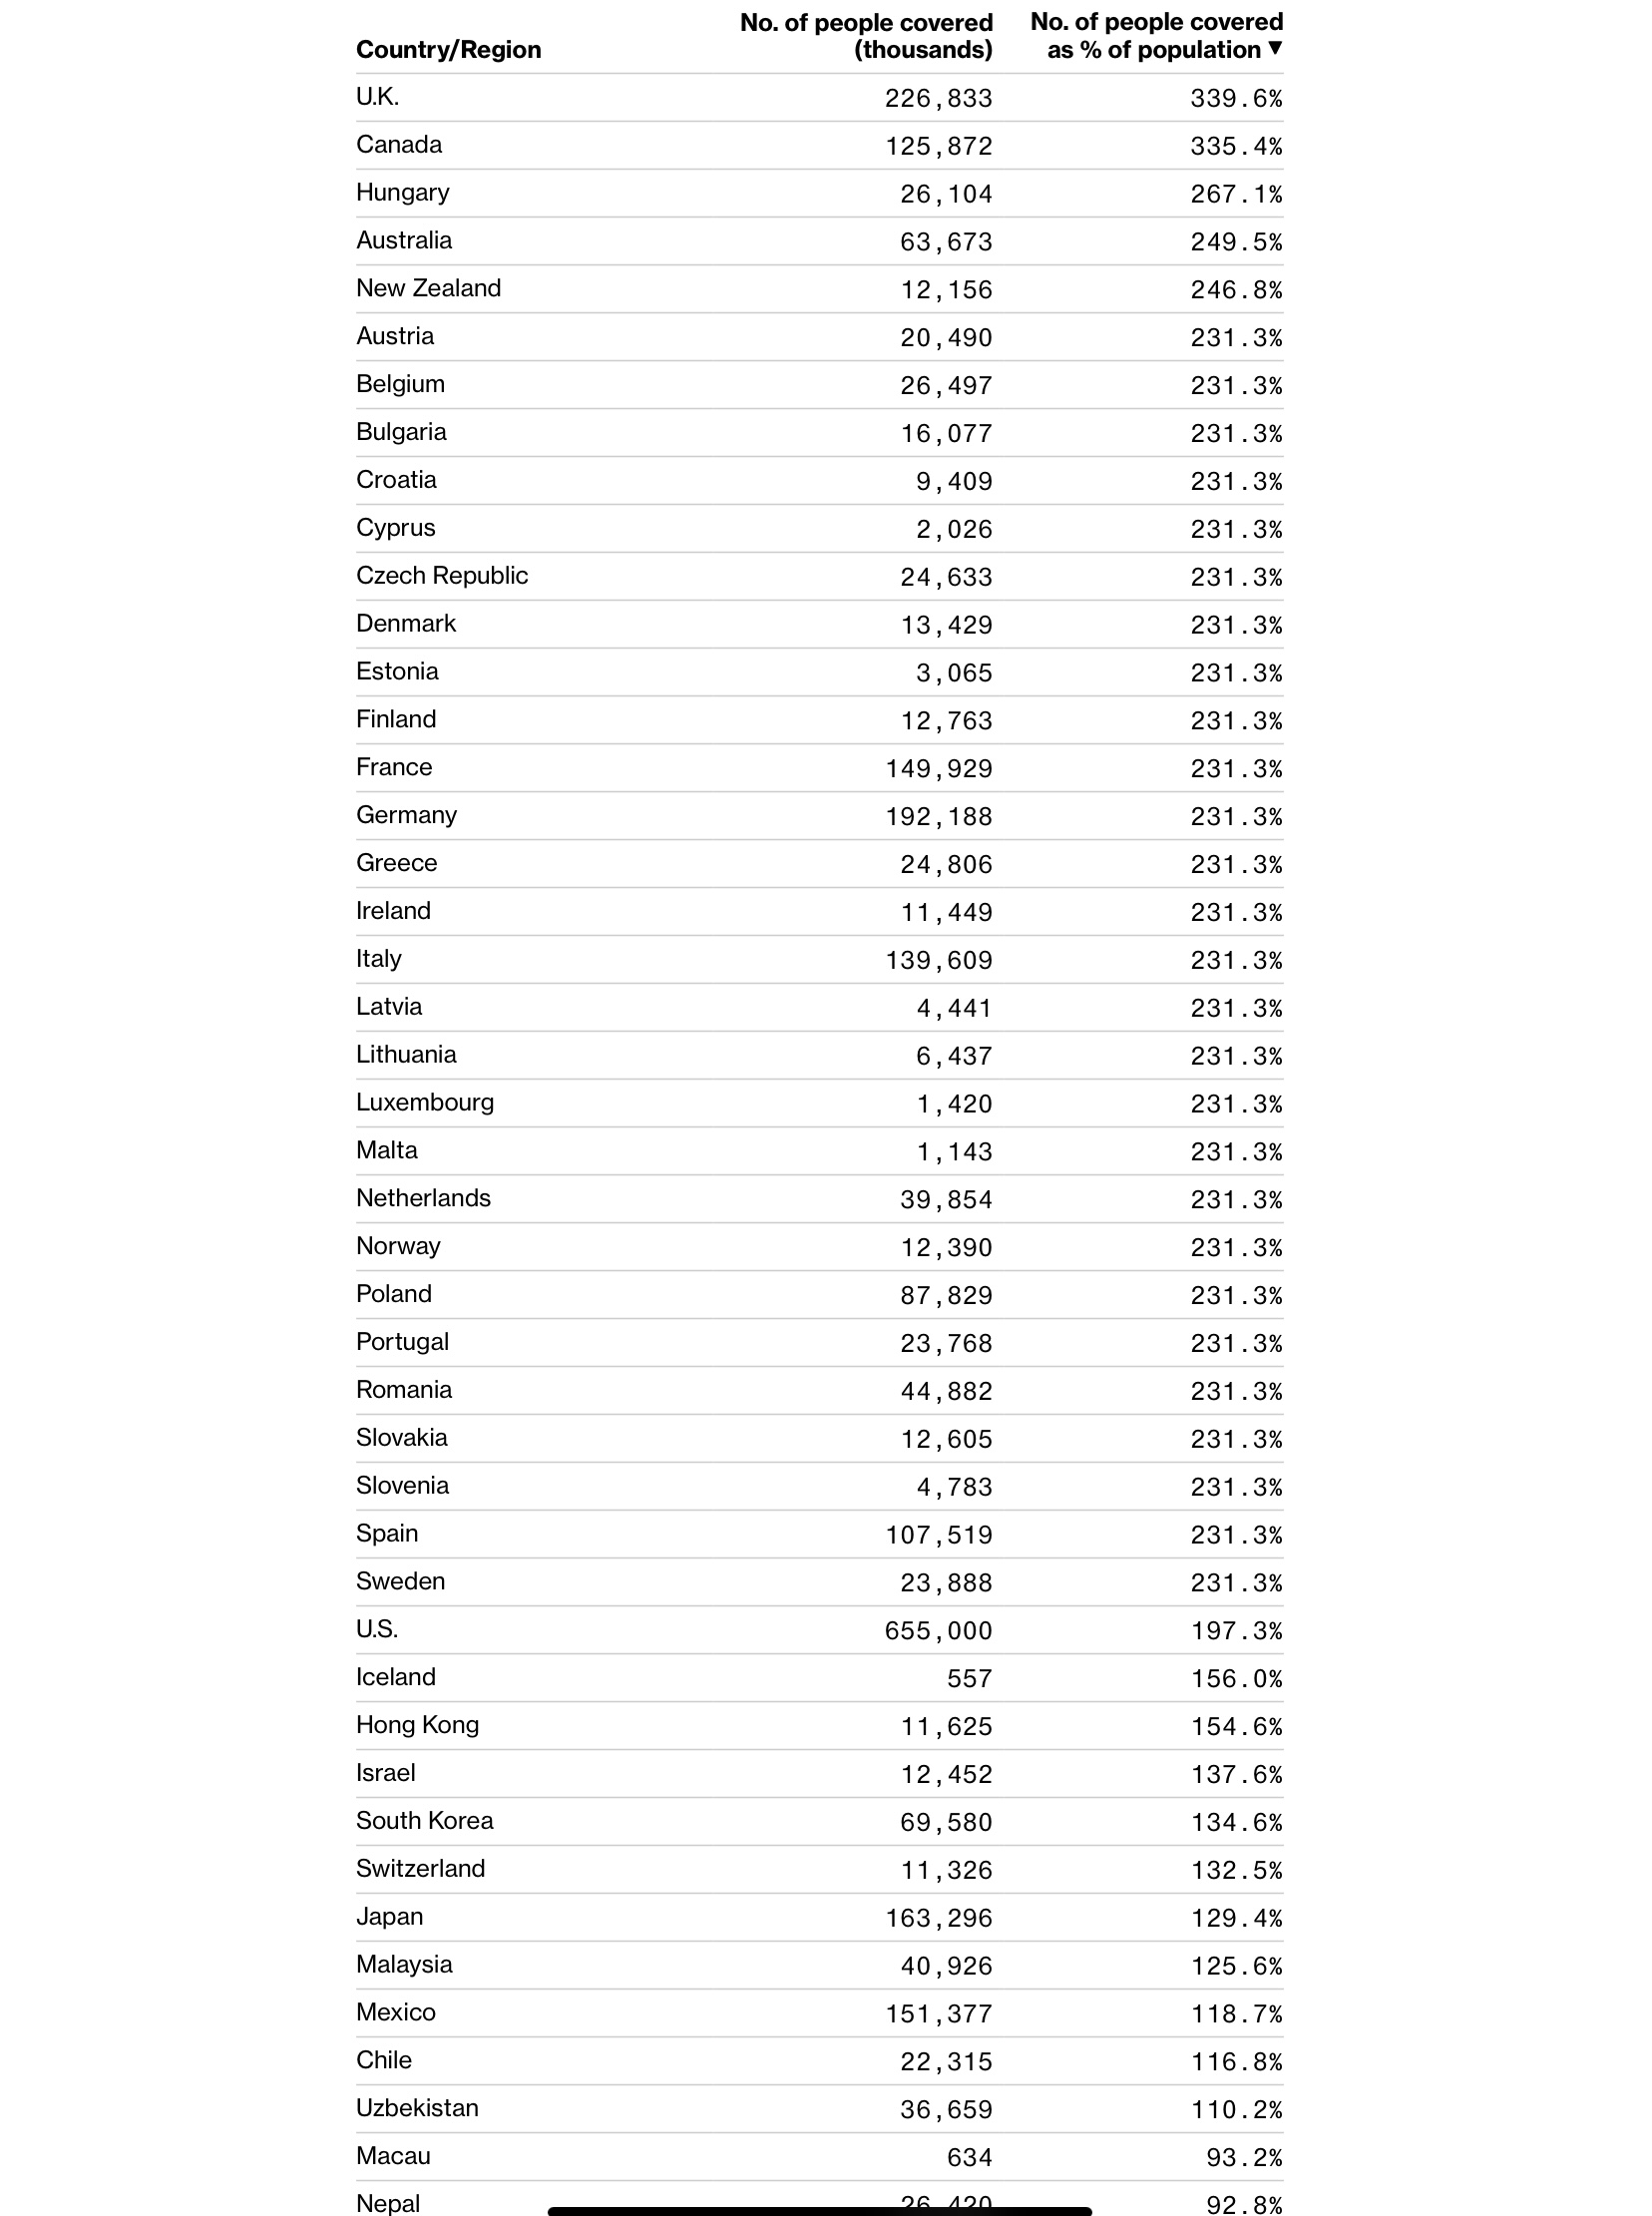Select Hong Kong in the country column
Screen dimensions: 1652x2216
coord(417,1726)
